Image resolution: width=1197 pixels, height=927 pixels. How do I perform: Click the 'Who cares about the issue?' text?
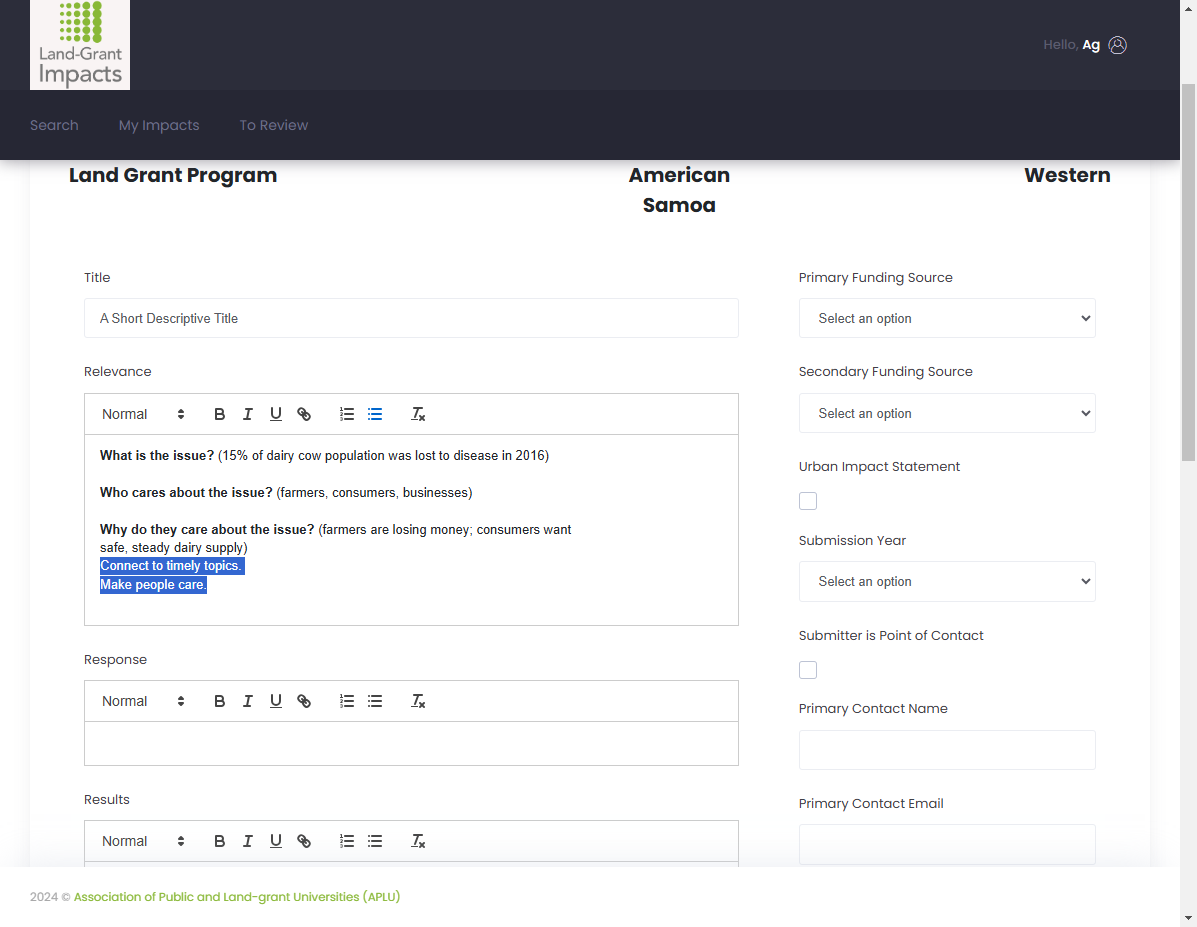pos(186,493)
